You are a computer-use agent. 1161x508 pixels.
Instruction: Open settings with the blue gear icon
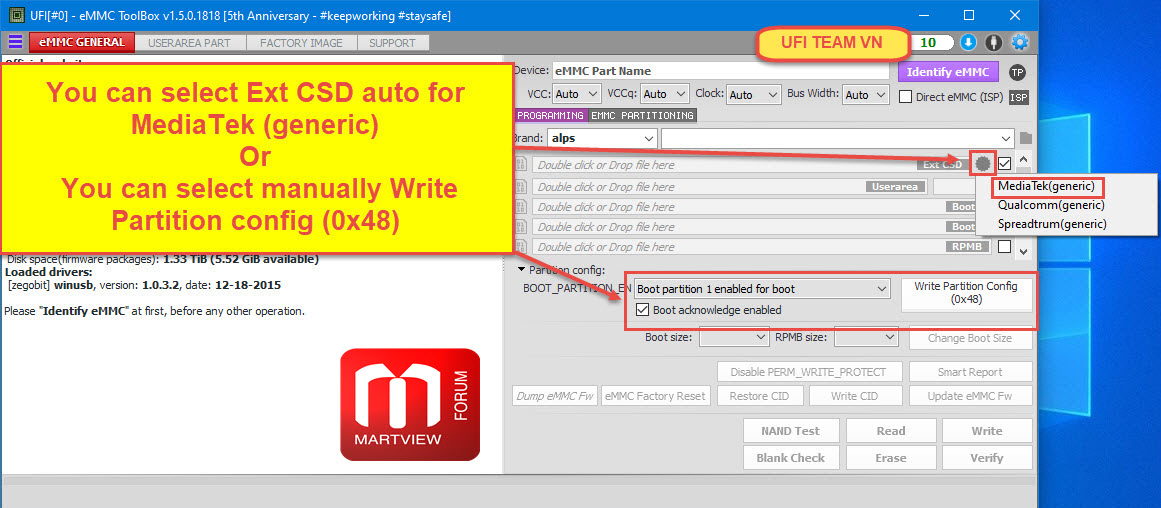pos(1020,42)
